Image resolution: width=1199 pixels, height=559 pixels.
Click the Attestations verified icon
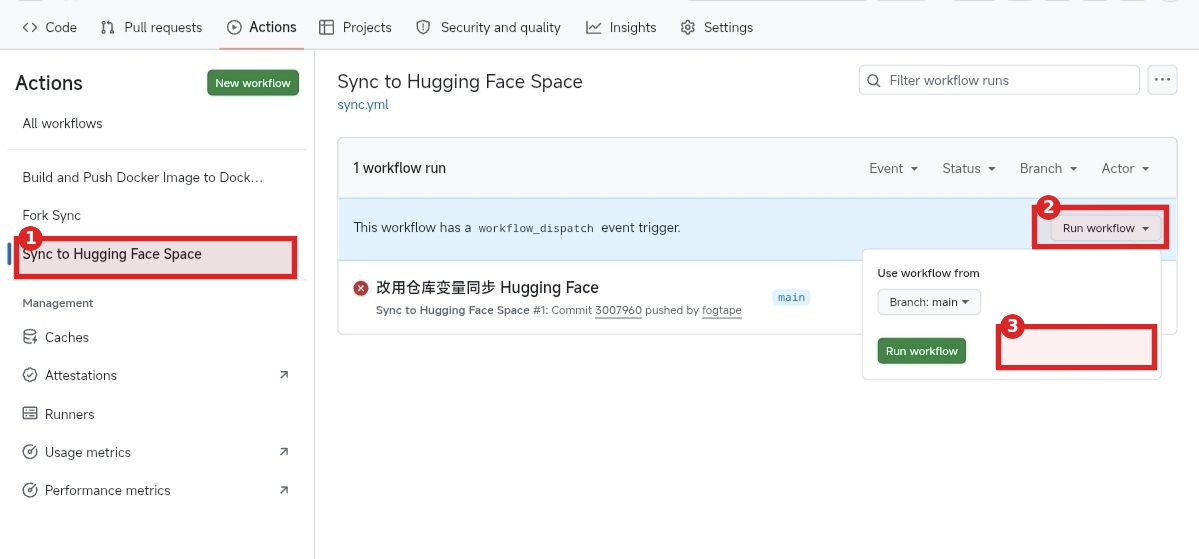point(30,375)
